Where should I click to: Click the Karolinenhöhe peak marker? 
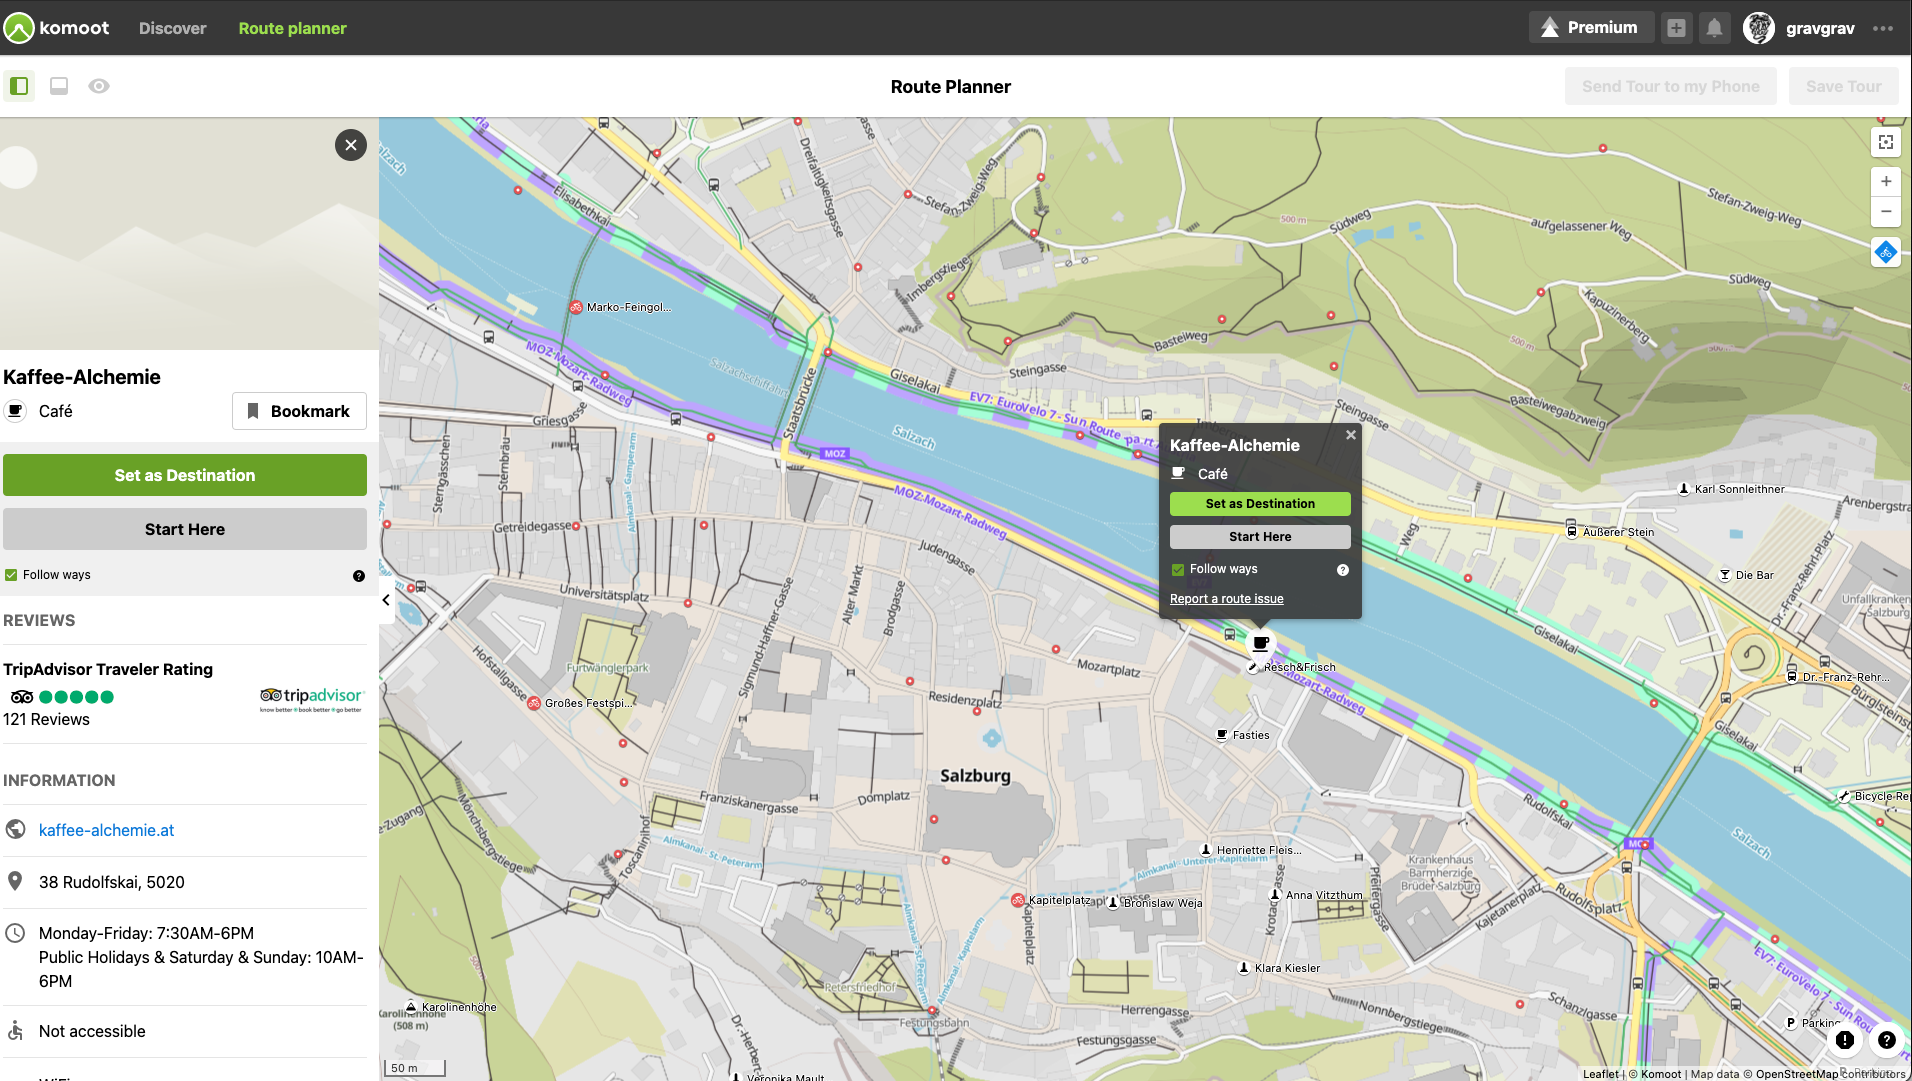tap(411, 1006)
